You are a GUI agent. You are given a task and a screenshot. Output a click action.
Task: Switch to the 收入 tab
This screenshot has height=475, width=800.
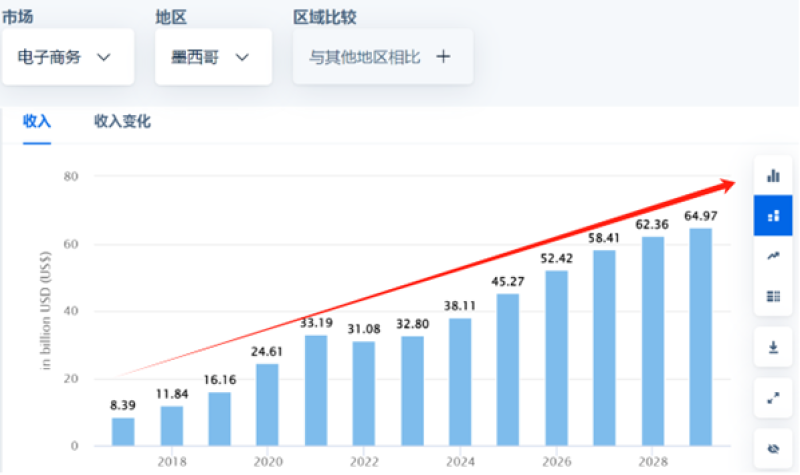tap(37, 121)
